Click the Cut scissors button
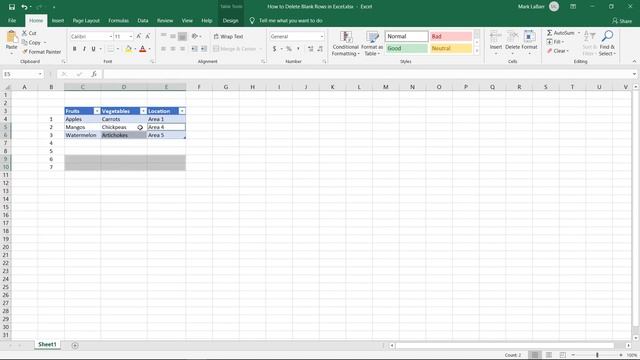The height and width of the screenshot is (360, 640). (x=29, y=33)
